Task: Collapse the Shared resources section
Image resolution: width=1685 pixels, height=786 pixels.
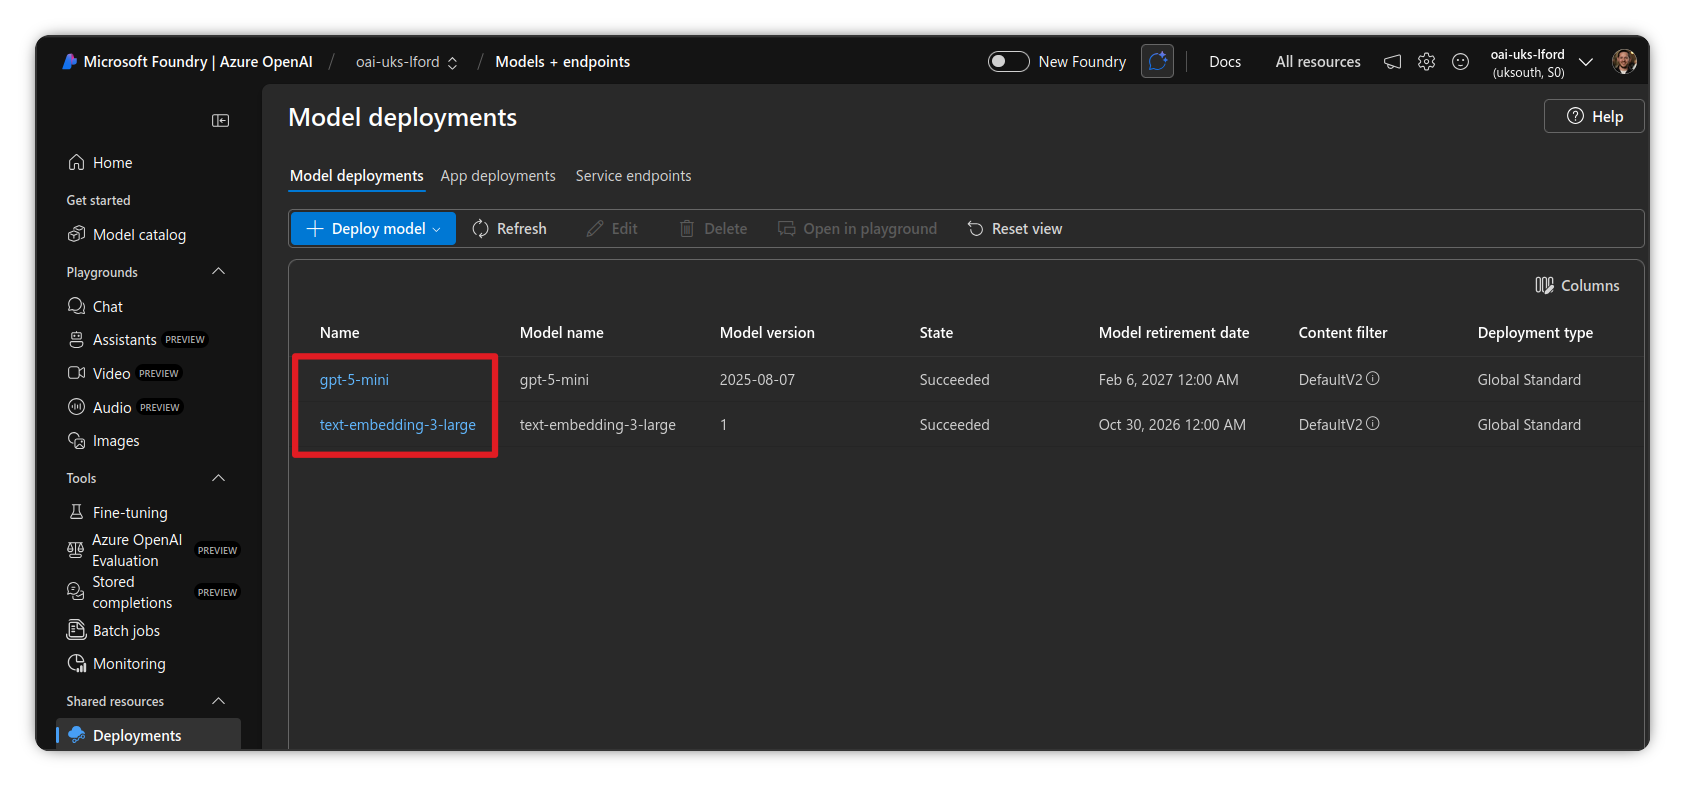Action: [x=218, y=701]
